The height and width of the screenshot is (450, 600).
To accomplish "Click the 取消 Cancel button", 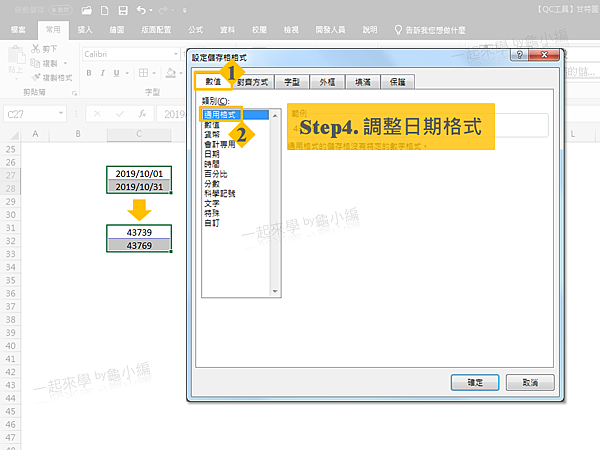I will click(x=530, y=382).
